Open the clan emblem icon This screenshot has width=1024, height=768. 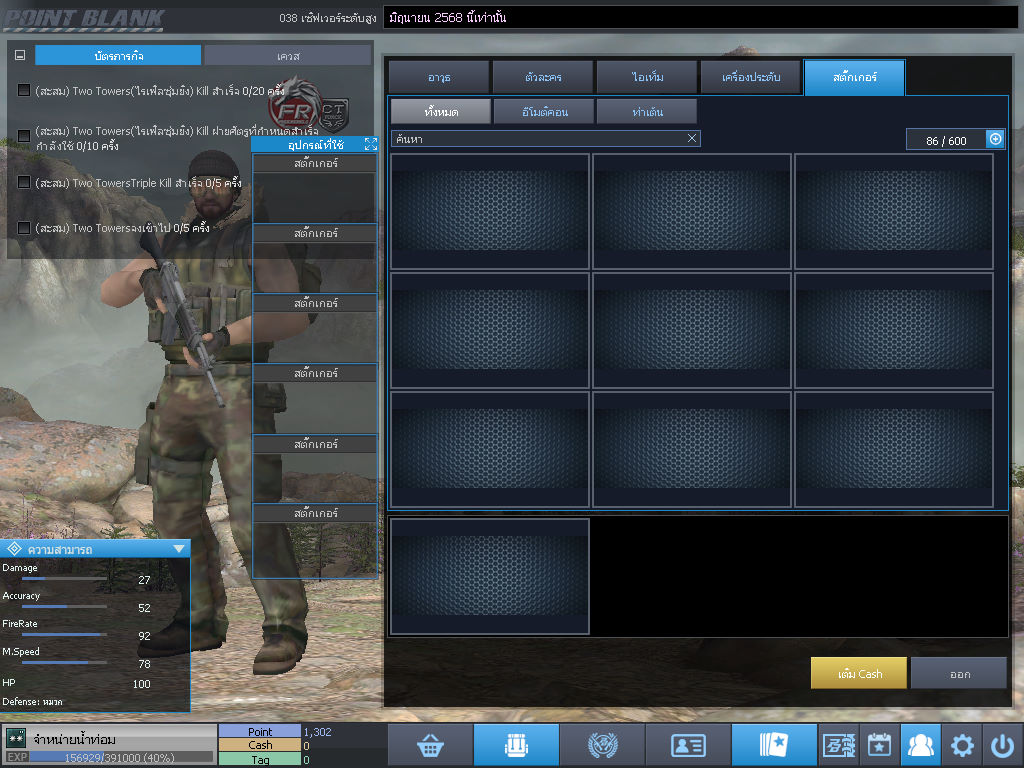[x=602, y=744]
